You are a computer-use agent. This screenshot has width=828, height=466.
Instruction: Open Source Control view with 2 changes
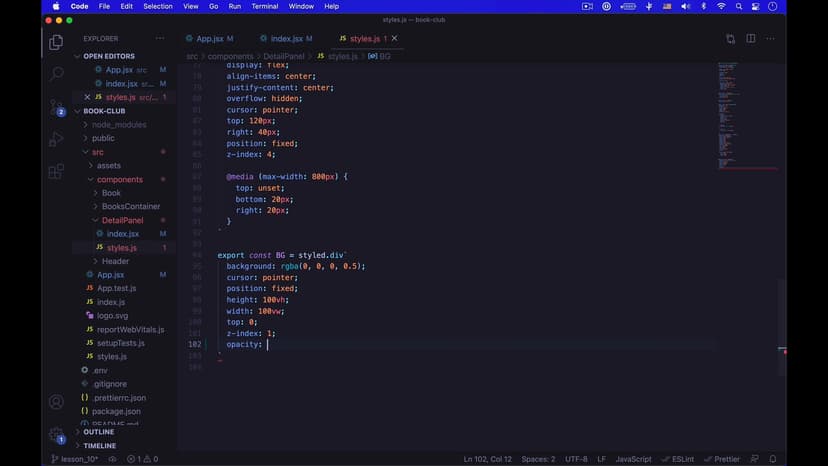[x=56, y=107]
